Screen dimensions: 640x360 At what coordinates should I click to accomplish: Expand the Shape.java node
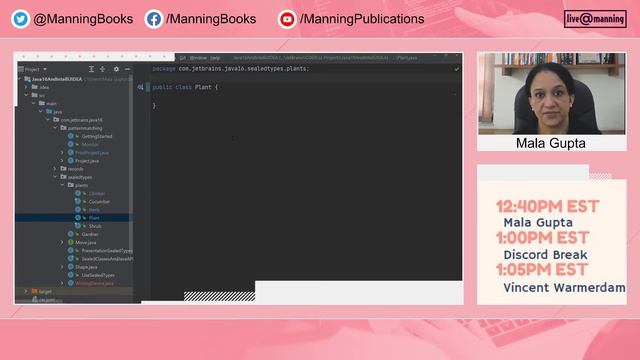[62, 267]
